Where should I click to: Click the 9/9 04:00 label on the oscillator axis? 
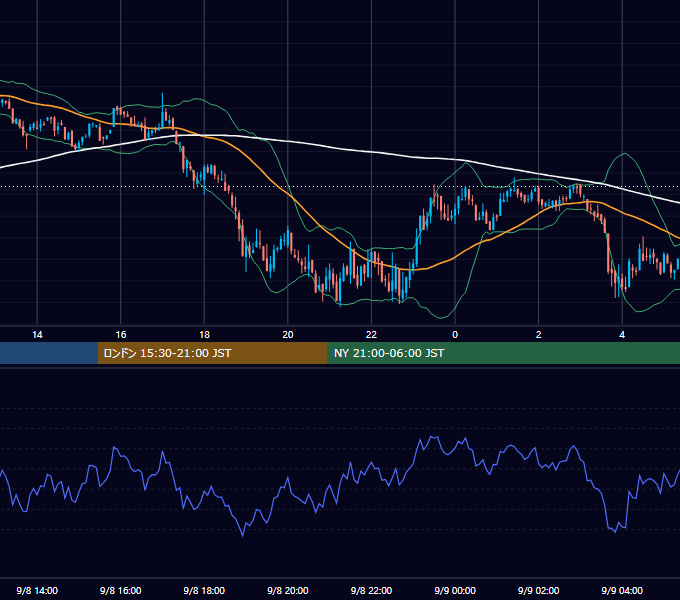tap(622, 590)
